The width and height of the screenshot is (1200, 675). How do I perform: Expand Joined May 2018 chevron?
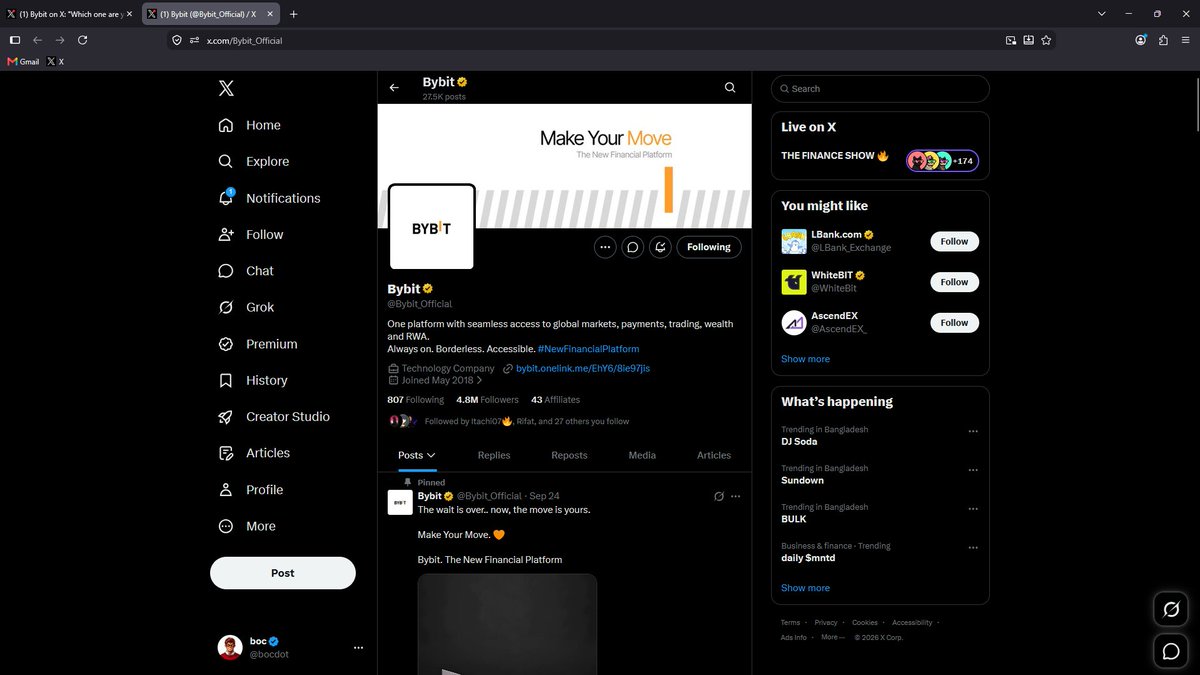(479, 381)
